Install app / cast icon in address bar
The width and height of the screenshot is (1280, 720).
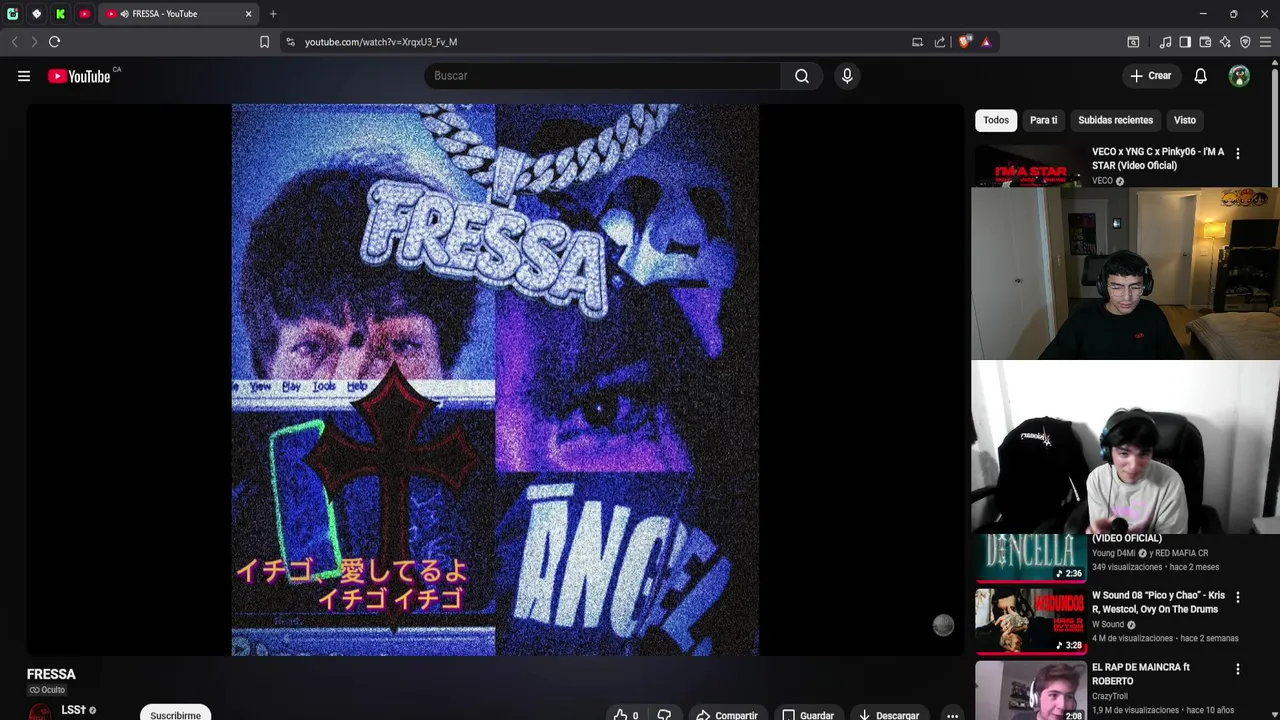pyautogui.click(x=917, y=42)
